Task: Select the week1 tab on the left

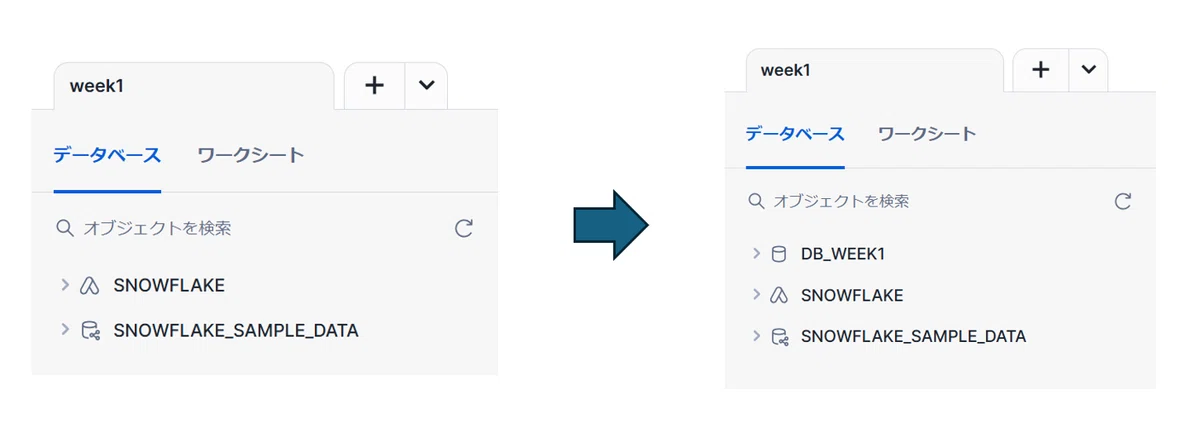Action: pyautogui.click(x=193, y=86)
